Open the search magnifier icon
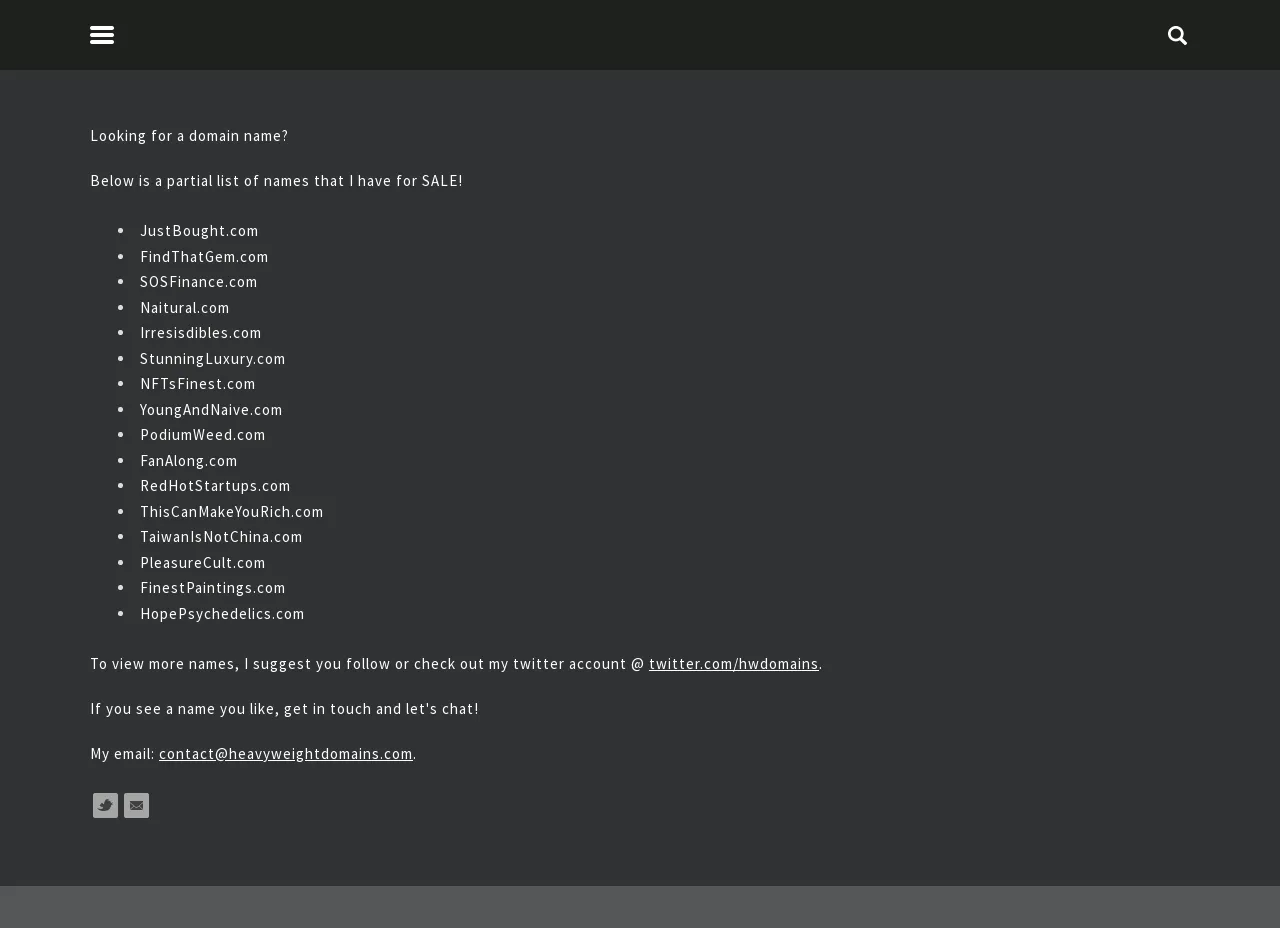This screenshot has height=928, width=1280. (1177, 35)
